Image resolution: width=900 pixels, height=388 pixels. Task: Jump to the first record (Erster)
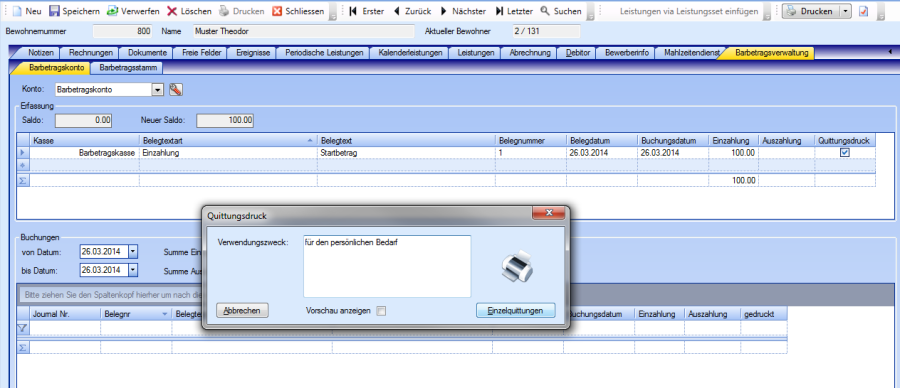[x=366, y=11]
